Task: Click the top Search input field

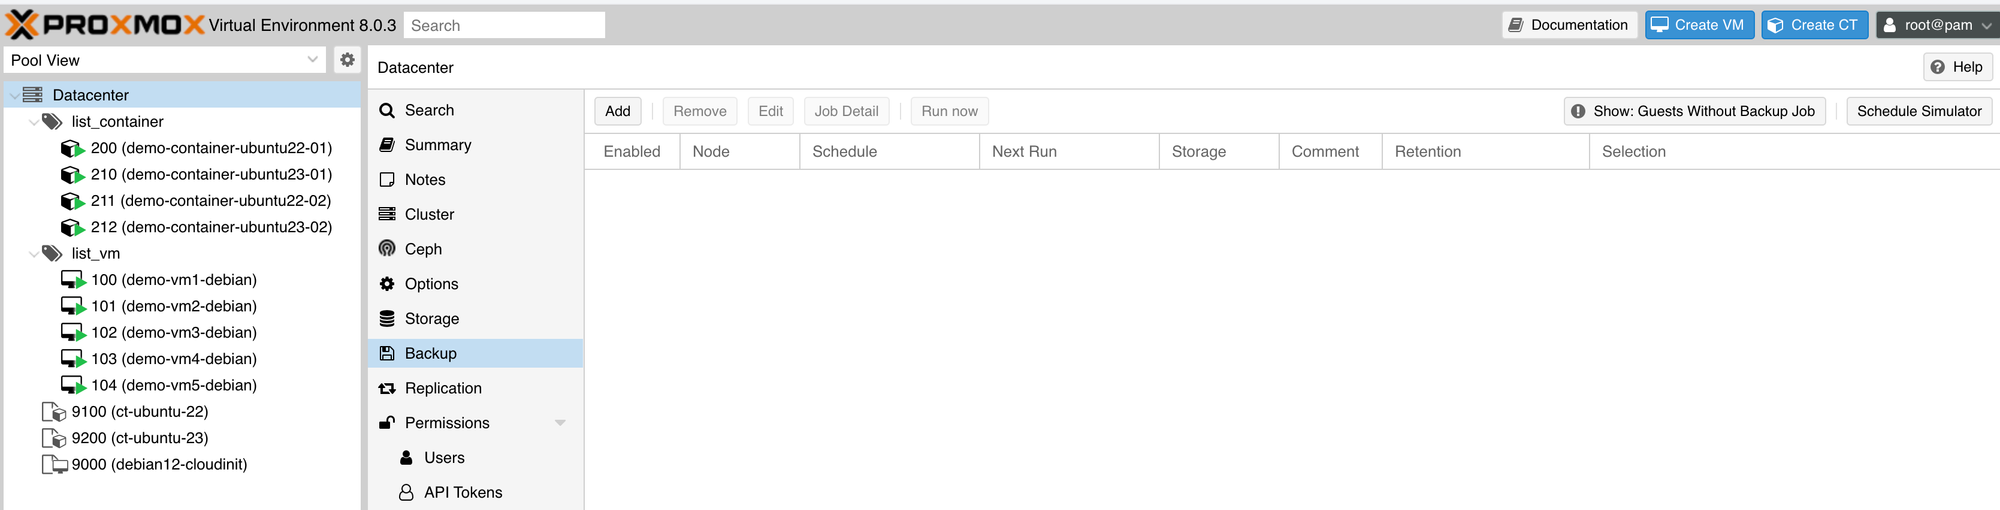Action: [504, 25]
